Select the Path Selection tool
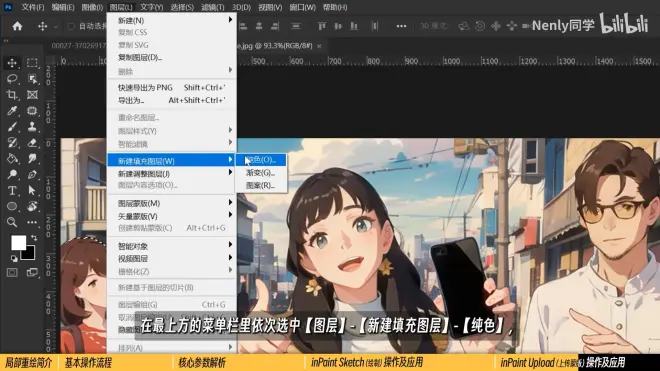 click(32, 190)
